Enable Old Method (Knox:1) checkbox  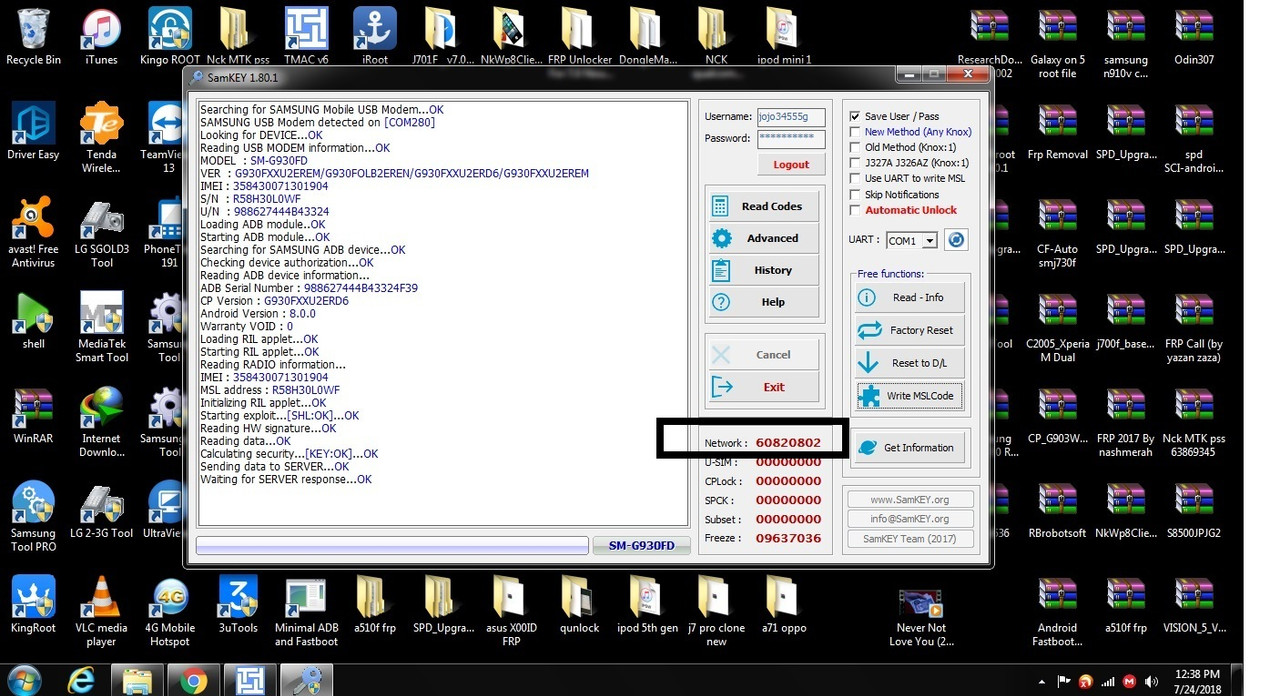tap(855, 148)
